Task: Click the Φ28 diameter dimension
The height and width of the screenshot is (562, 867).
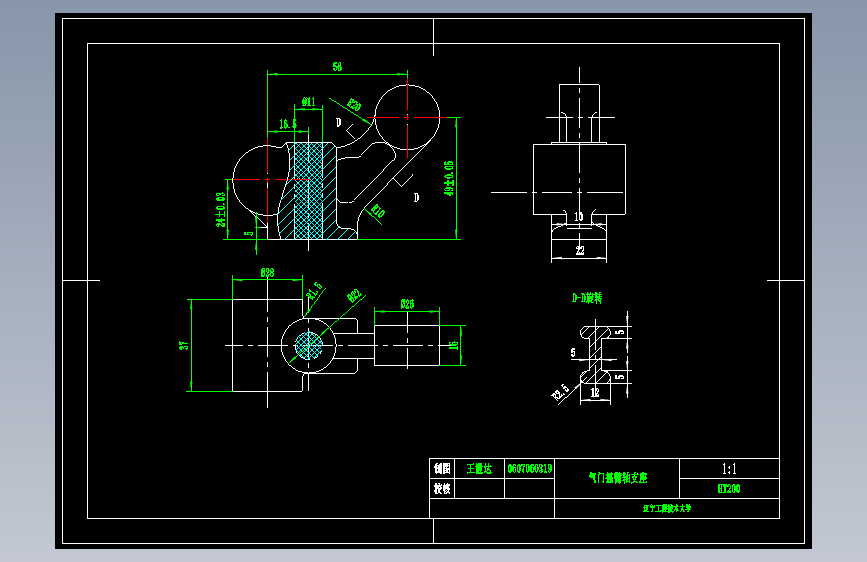Action: tap(268, 273)
